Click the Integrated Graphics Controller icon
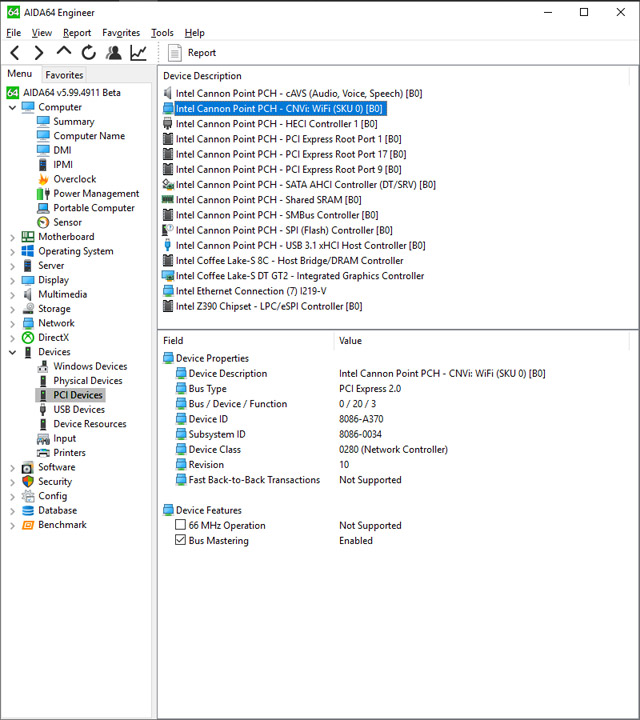640x720 pixels. (x=168, y=276)
